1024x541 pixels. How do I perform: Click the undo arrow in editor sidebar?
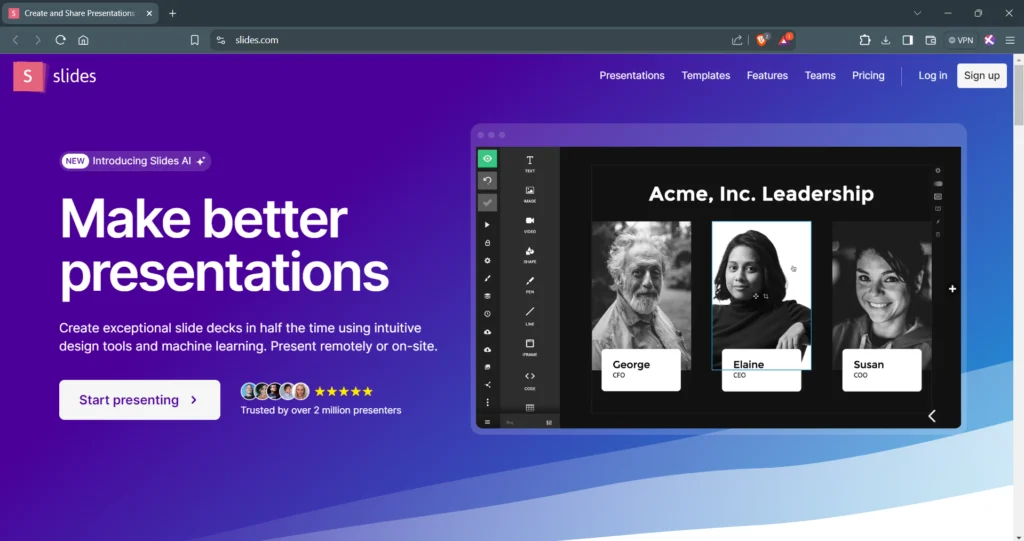pyautogui.click(x=487, y=180)
